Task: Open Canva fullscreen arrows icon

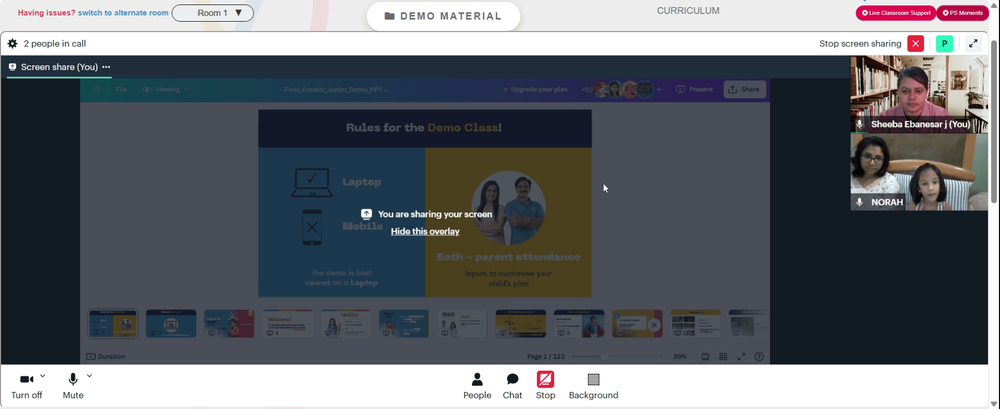Action: tap(741, 357)
